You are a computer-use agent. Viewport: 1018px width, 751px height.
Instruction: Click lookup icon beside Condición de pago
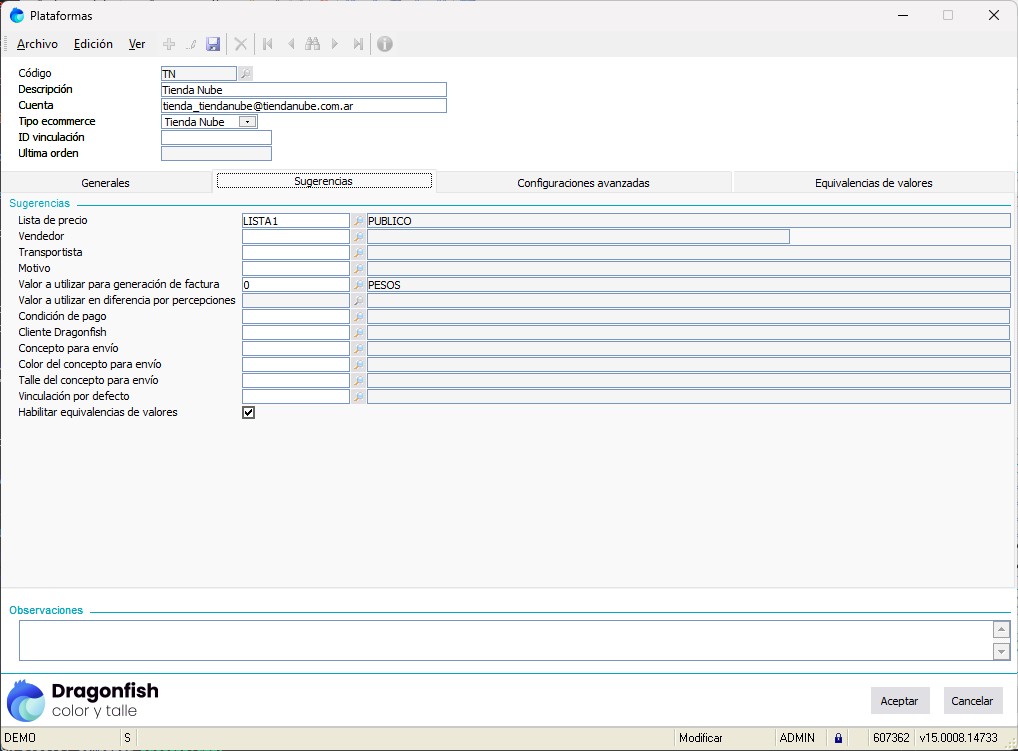click(358, 317)
